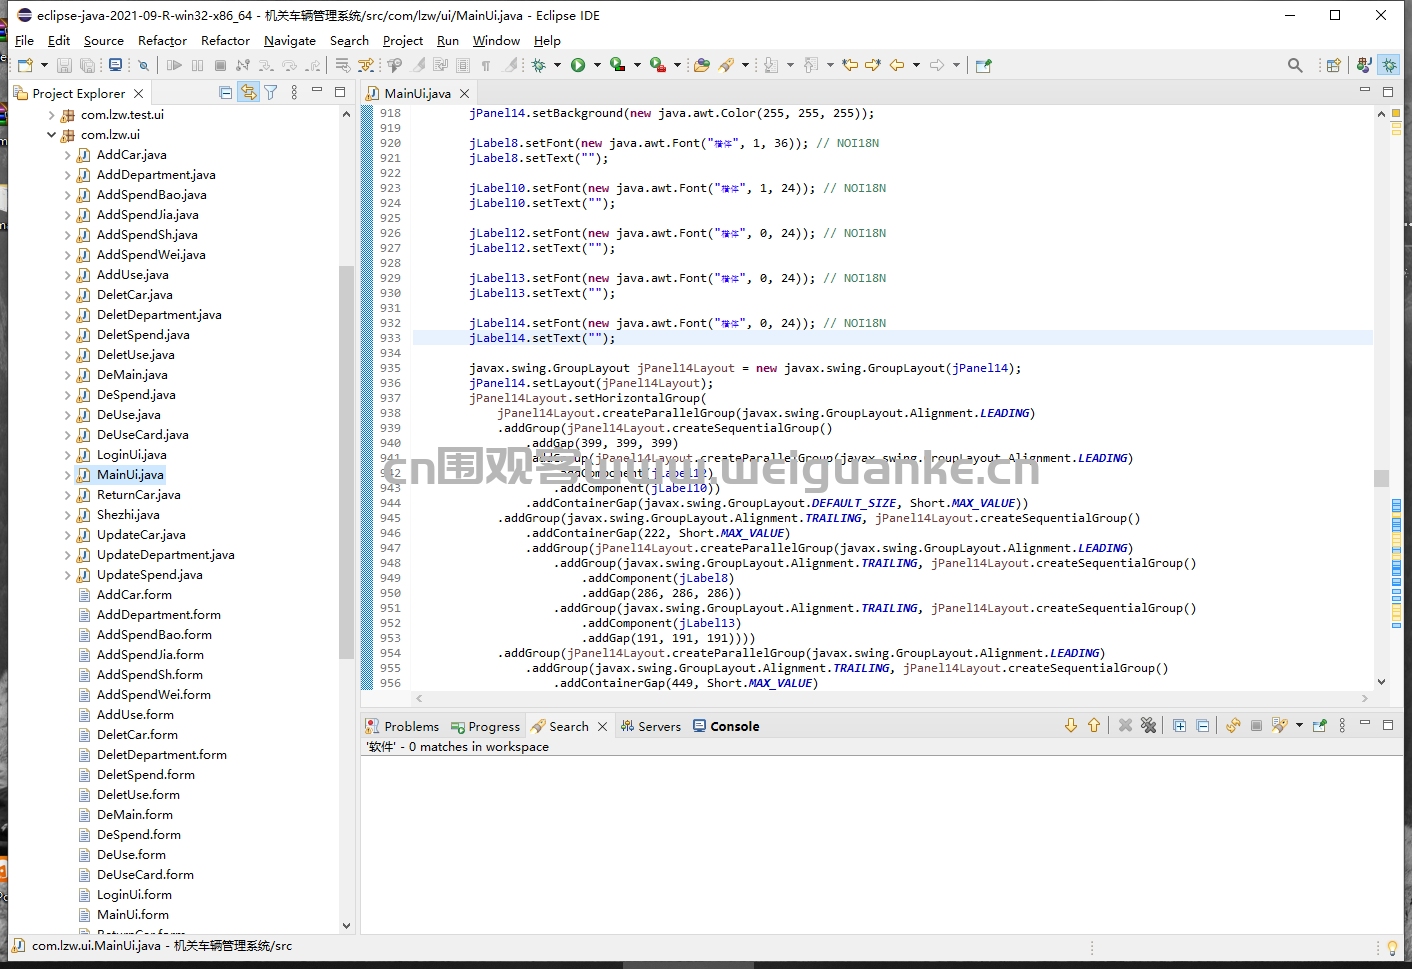Expand the com.lzw.test.ui package
The height and width of the screenshot is (969, 1412).
pos(52,114)
